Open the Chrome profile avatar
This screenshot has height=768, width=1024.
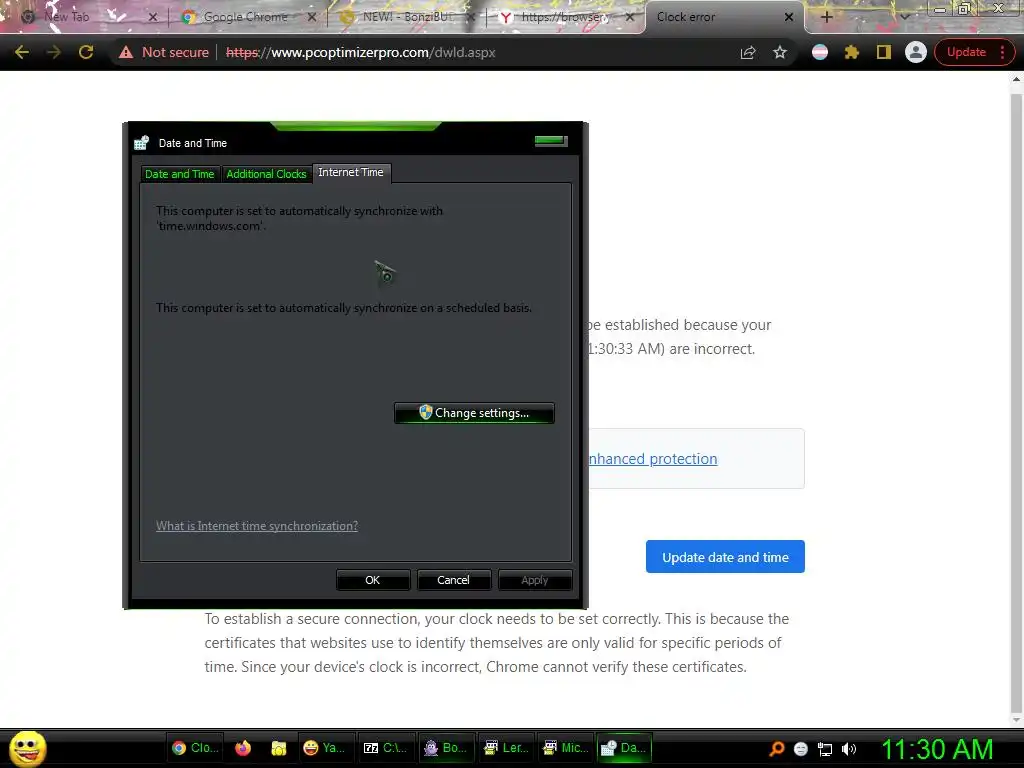pos(916,52)
